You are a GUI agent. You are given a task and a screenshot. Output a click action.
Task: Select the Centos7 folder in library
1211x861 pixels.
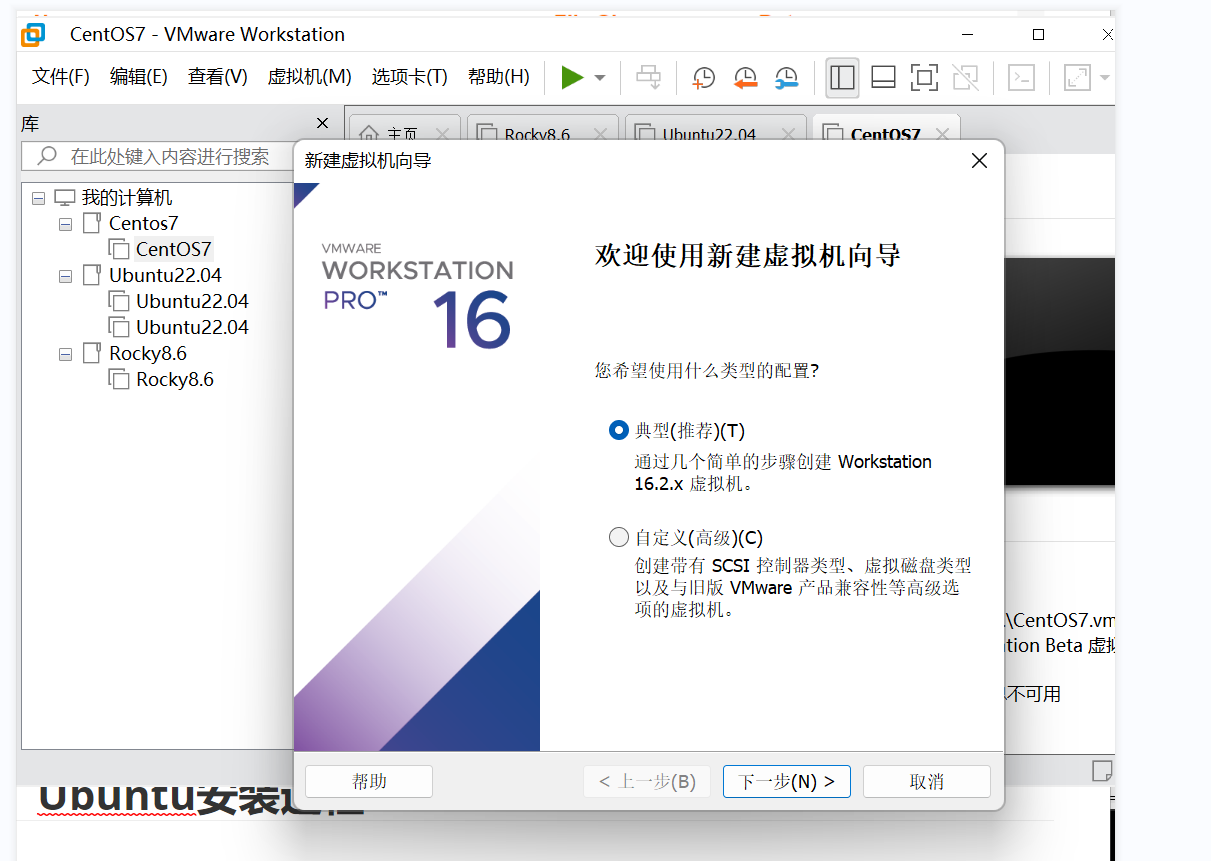(x=143, y=223)
